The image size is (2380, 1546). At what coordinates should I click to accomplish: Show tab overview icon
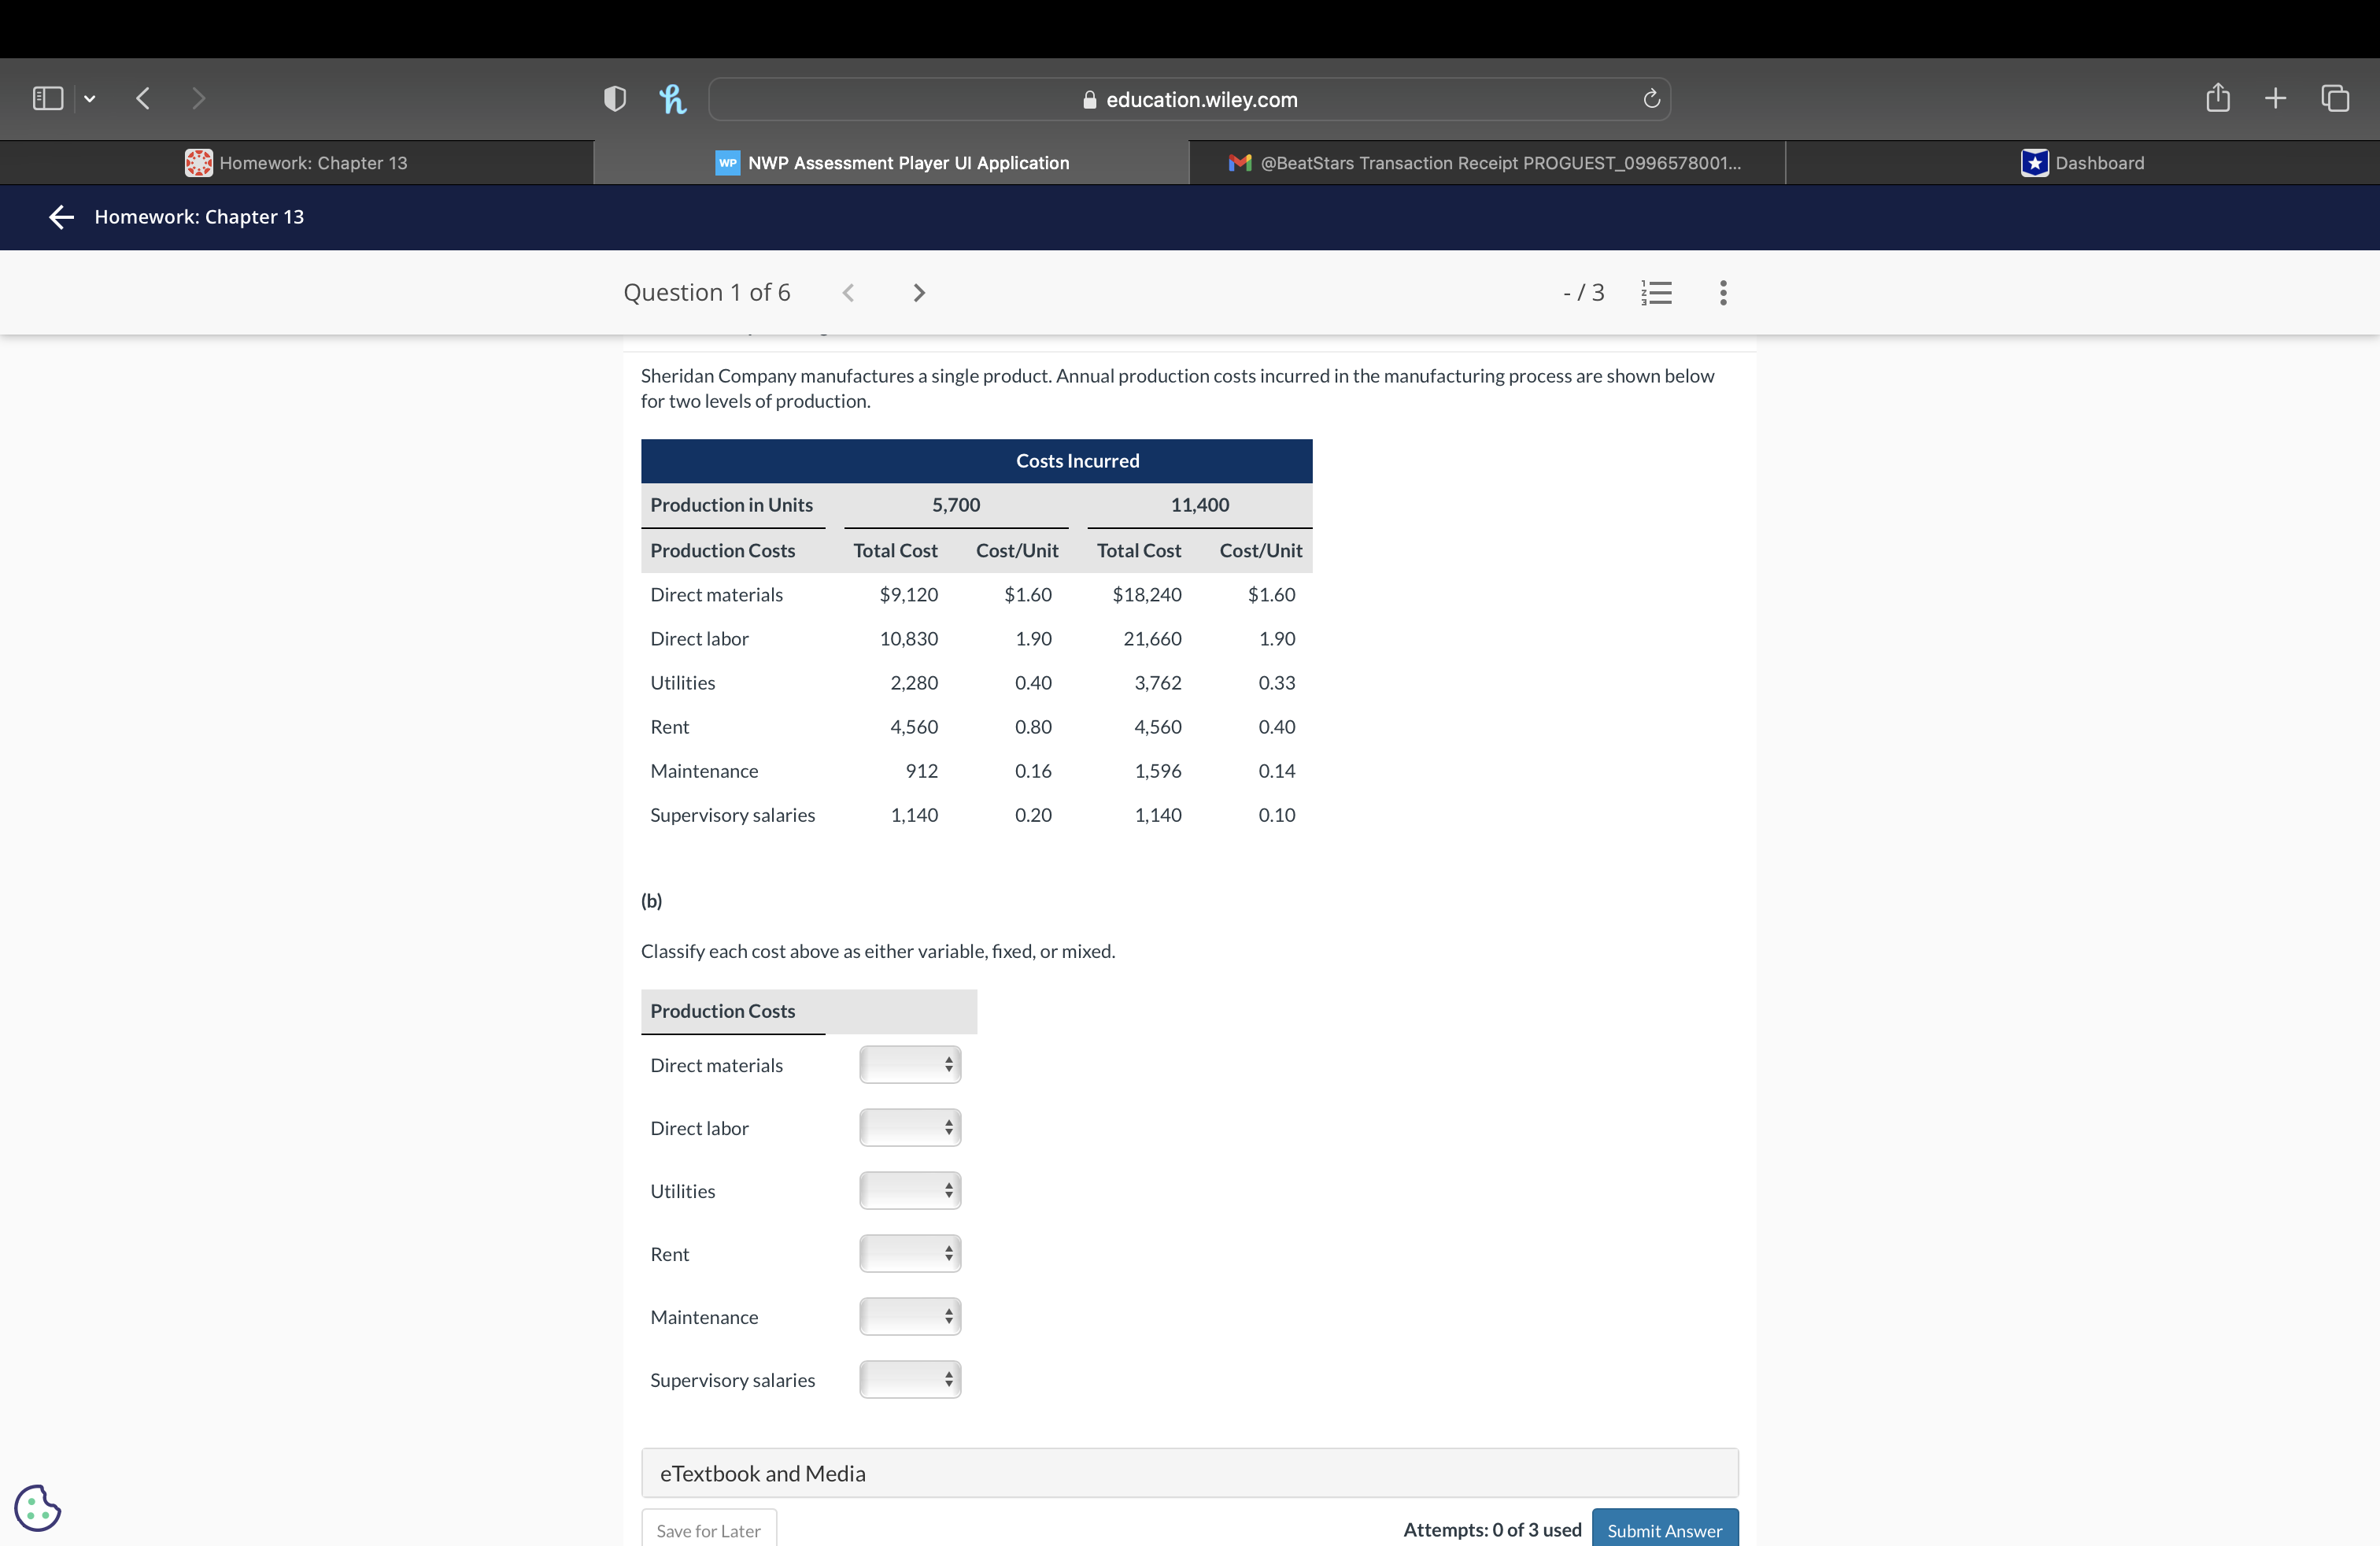click(2335, 98)
